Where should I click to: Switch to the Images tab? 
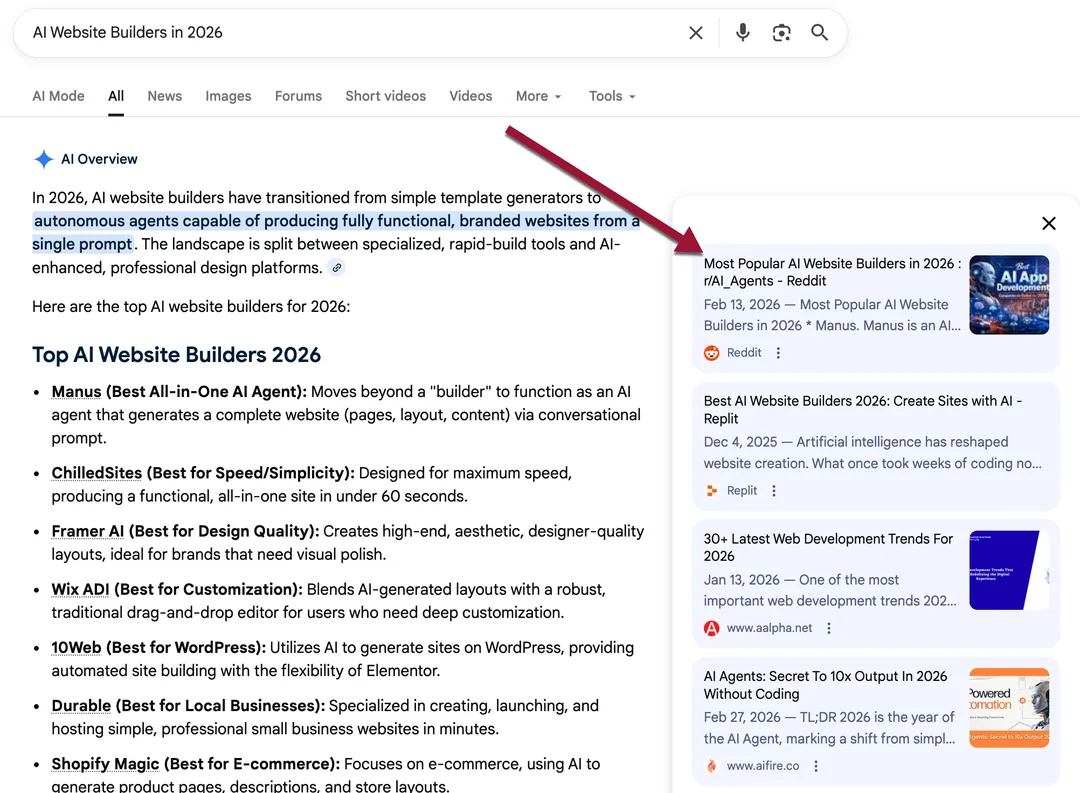point(228,96)
